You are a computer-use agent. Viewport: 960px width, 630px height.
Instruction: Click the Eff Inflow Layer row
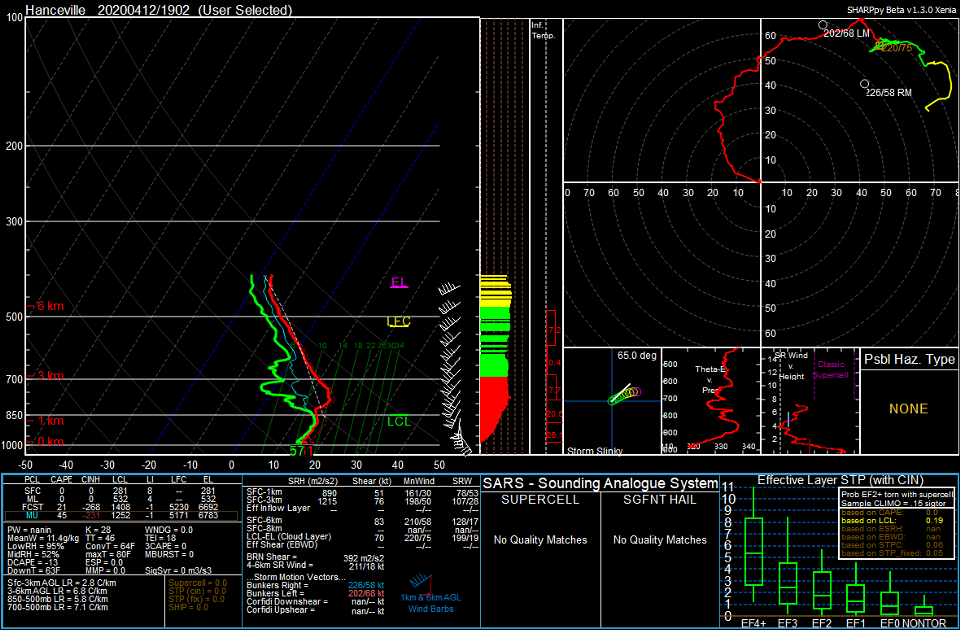coord(361,509)
